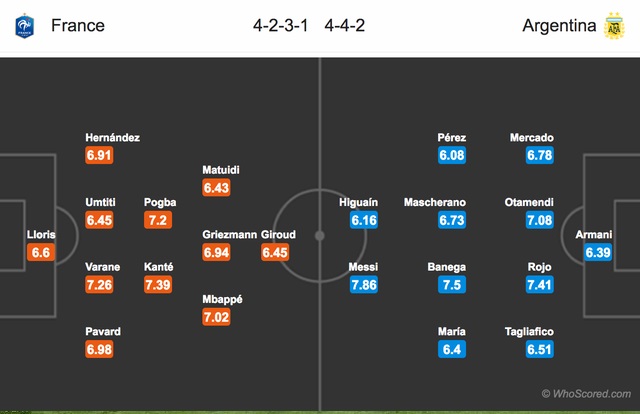Image resolution: width=640 pixels, height=414 pixels.
Task: Click the WhoScored.com watermark
Action: click(586, 394)
